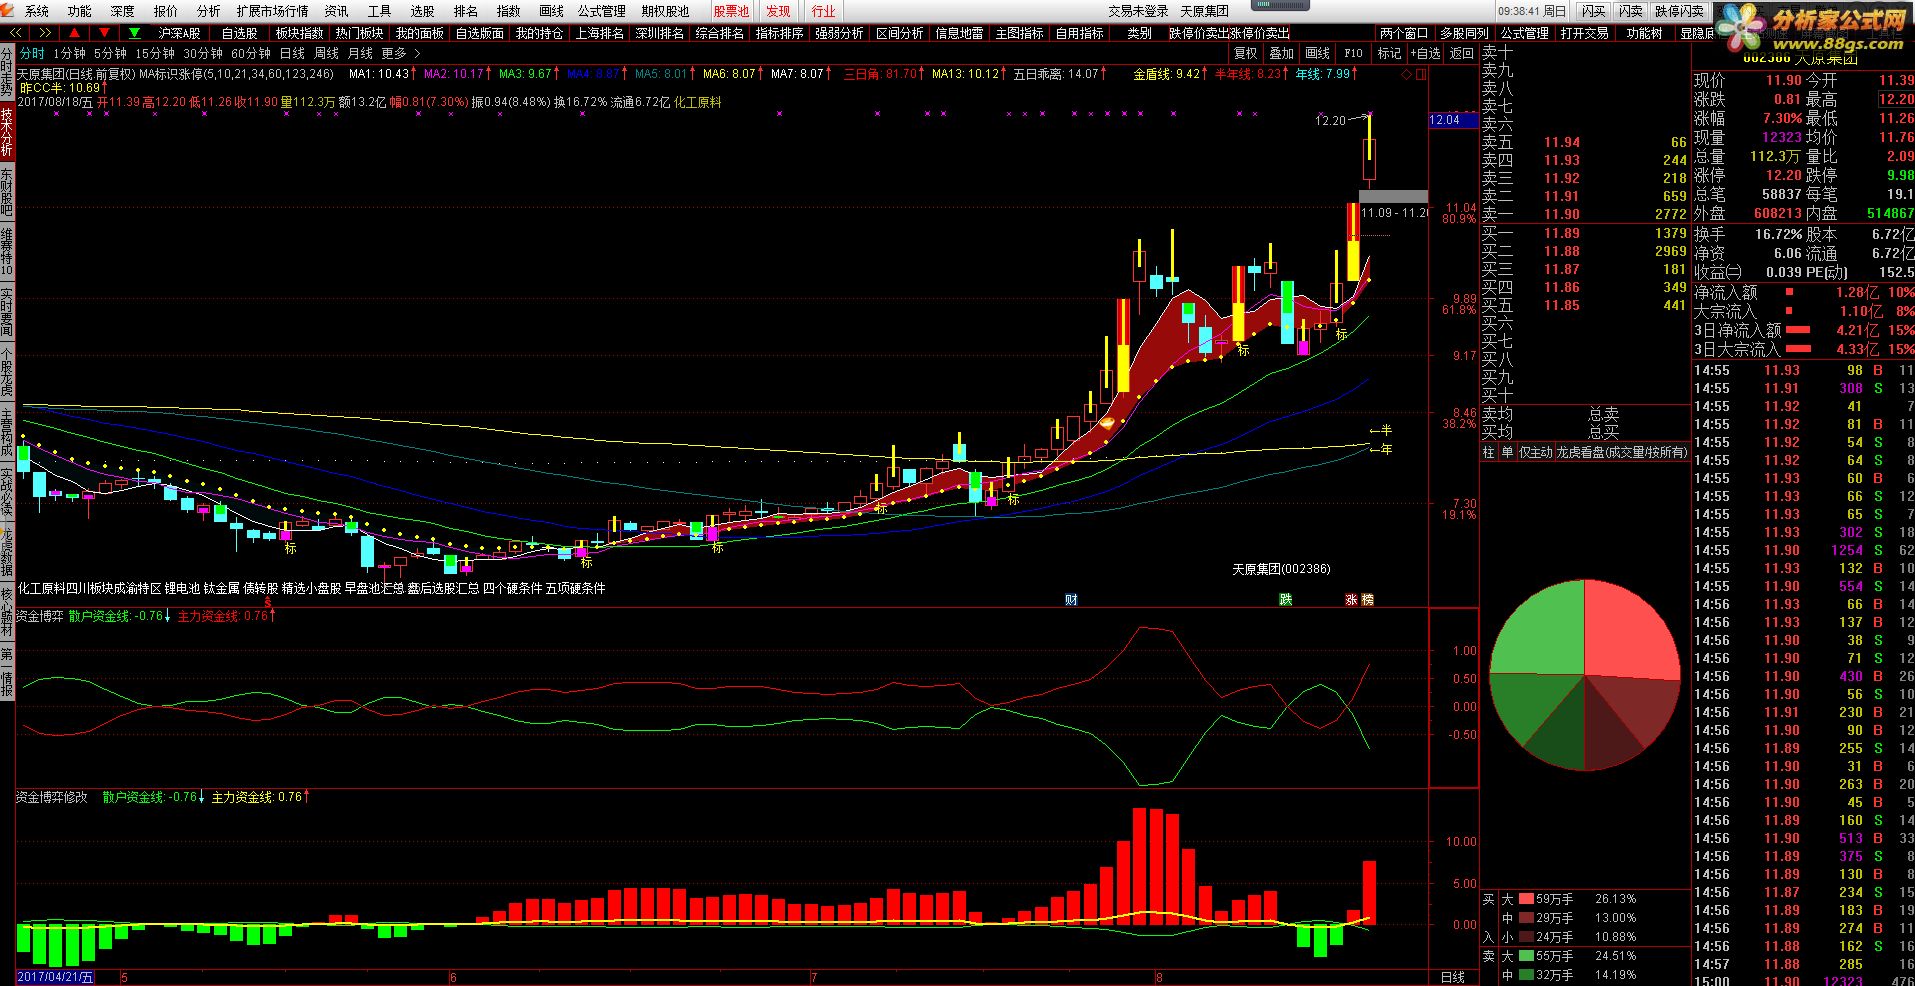Open the 分析 menu

pyautogui.click(x=209, y=11)
